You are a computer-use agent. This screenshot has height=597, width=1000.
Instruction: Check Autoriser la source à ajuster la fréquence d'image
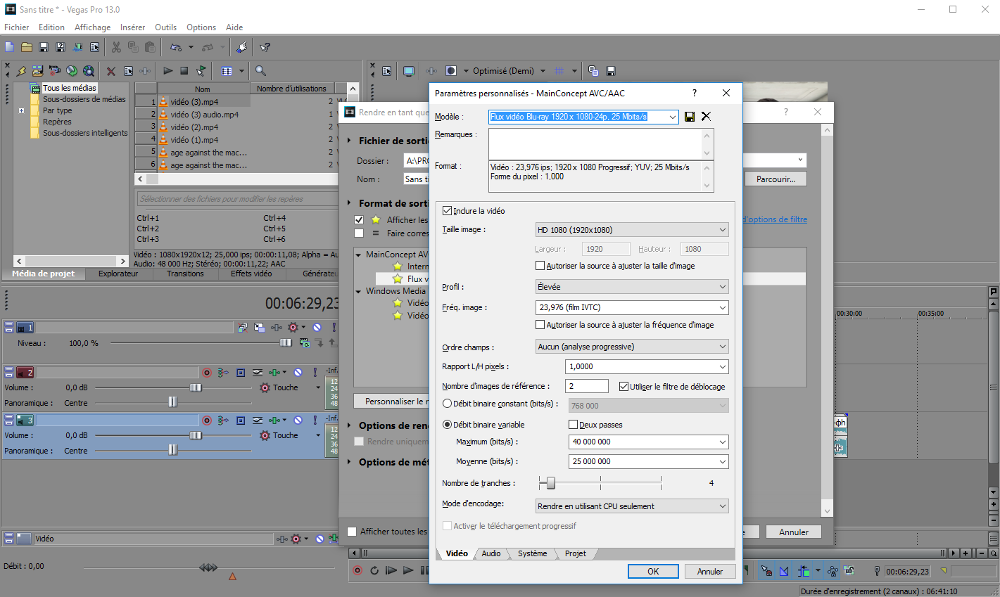pyautogui.click(x=540, y=325)
